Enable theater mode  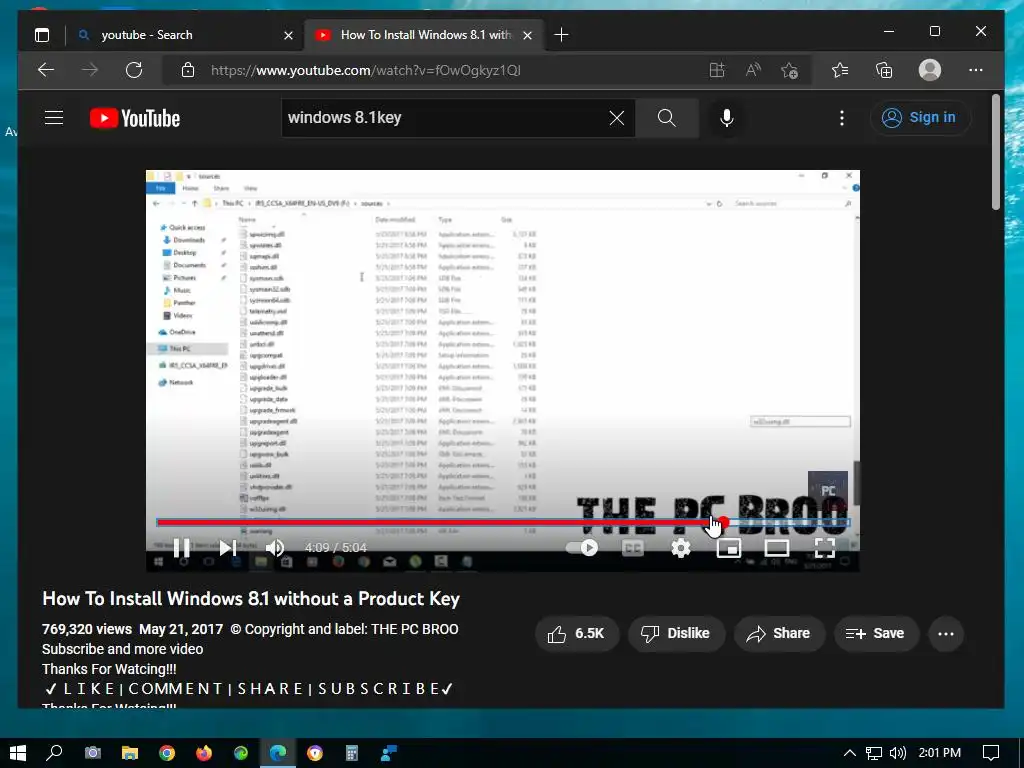(x=776, y=547)
